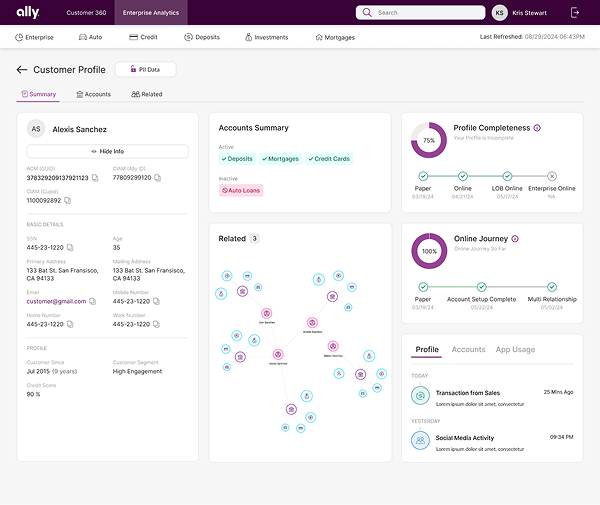Toggle the Hide Info button

(x=108, y=152)
